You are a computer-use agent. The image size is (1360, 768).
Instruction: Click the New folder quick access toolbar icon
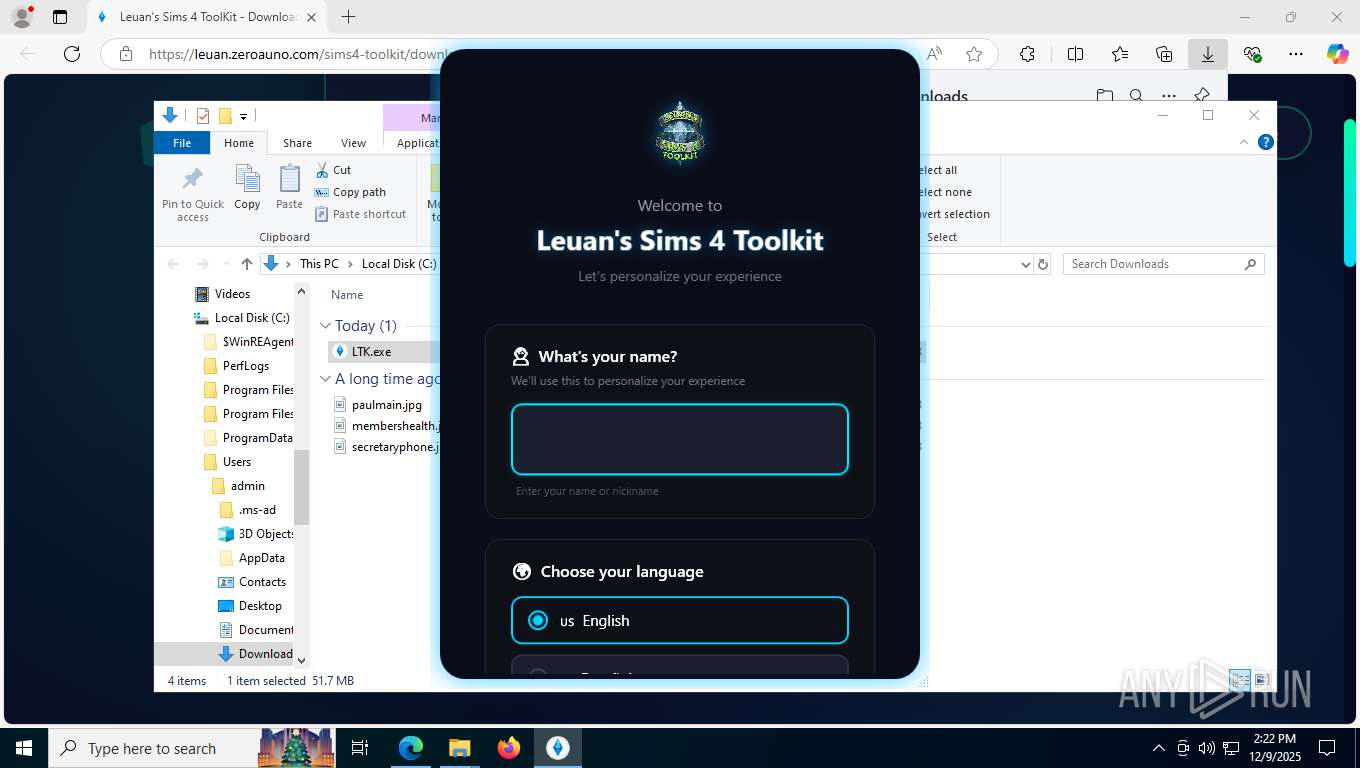[225, 116]
